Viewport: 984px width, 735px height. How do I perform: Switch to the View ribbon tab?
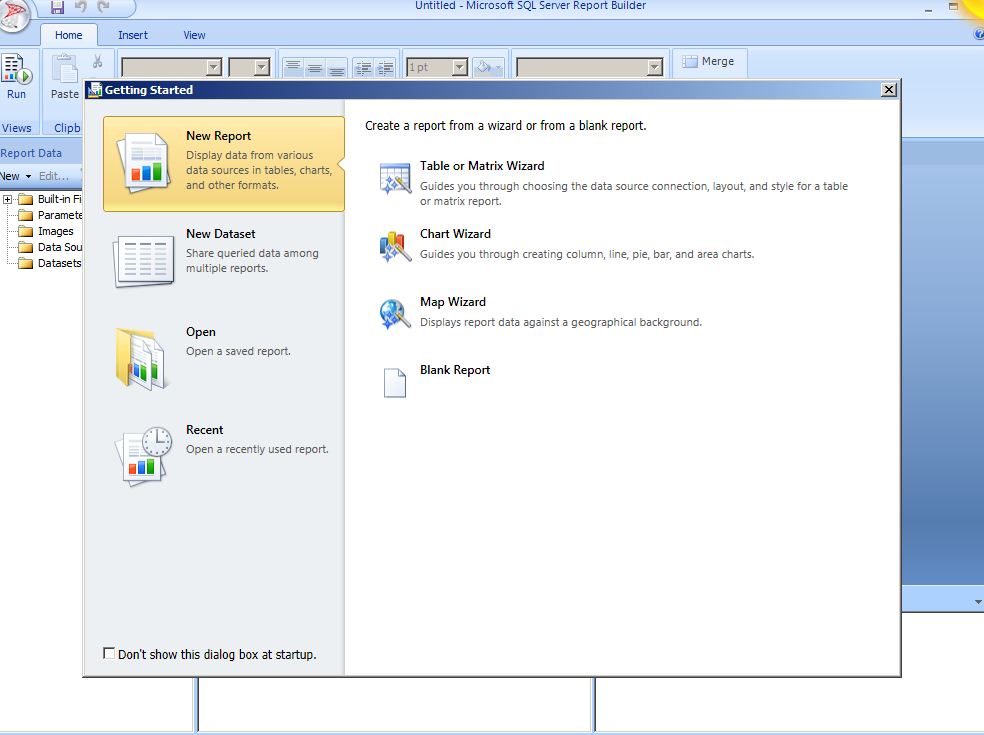pyautogui.click(x=194, y=35)
